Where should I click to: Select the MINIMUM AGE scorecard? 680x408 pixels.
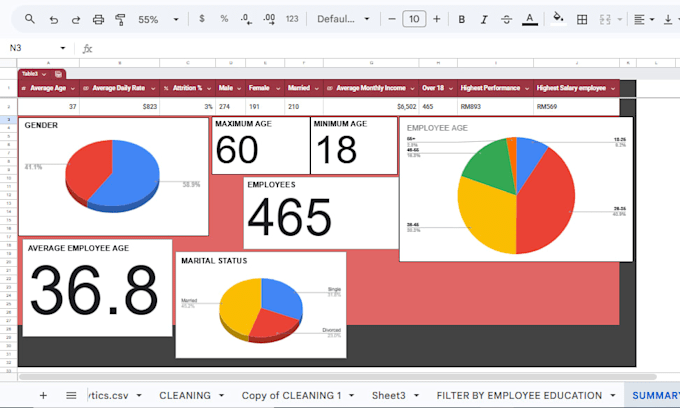click(x=354, y=146)
